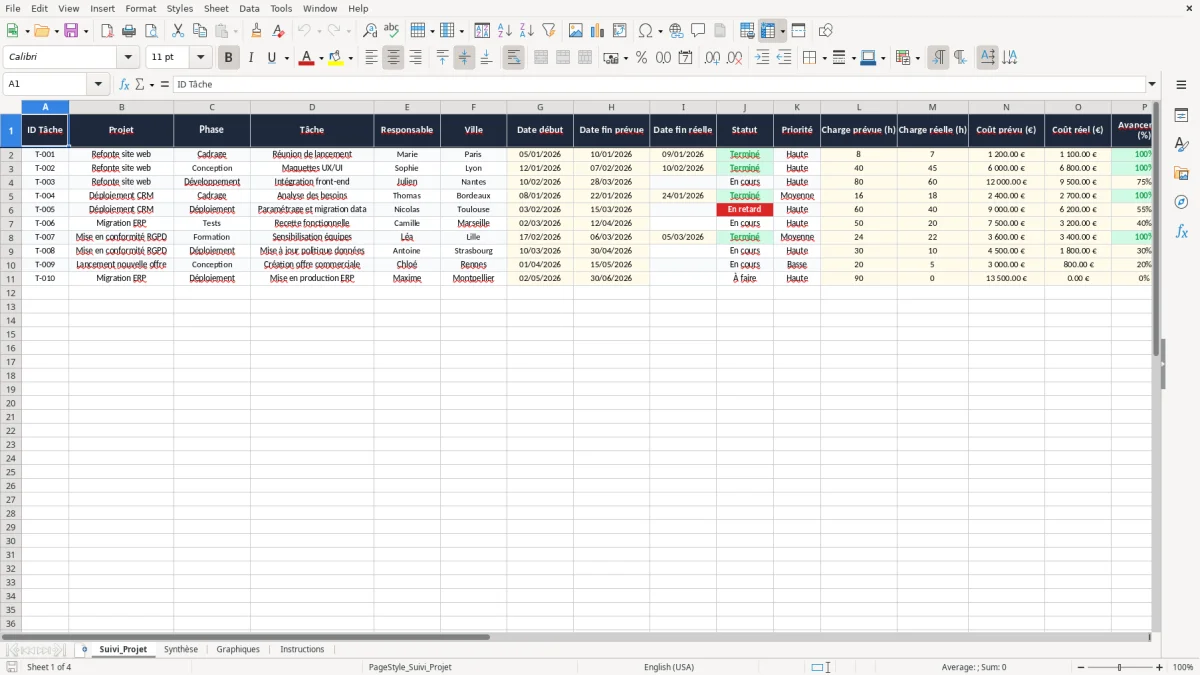Viewport: 1200px width, 675px height.
Task: Toggle Wrap Text button
Action: point(514,58)
